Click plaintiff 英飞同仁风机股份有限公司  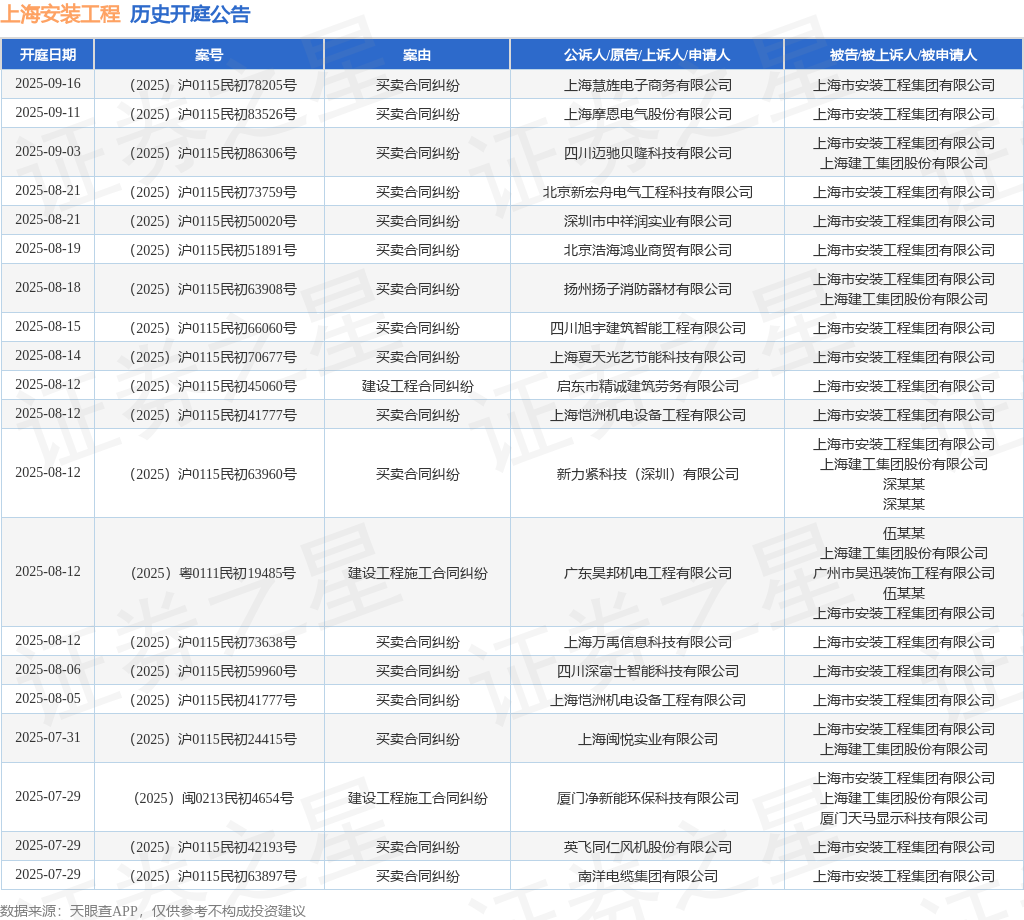pos(647,848)
